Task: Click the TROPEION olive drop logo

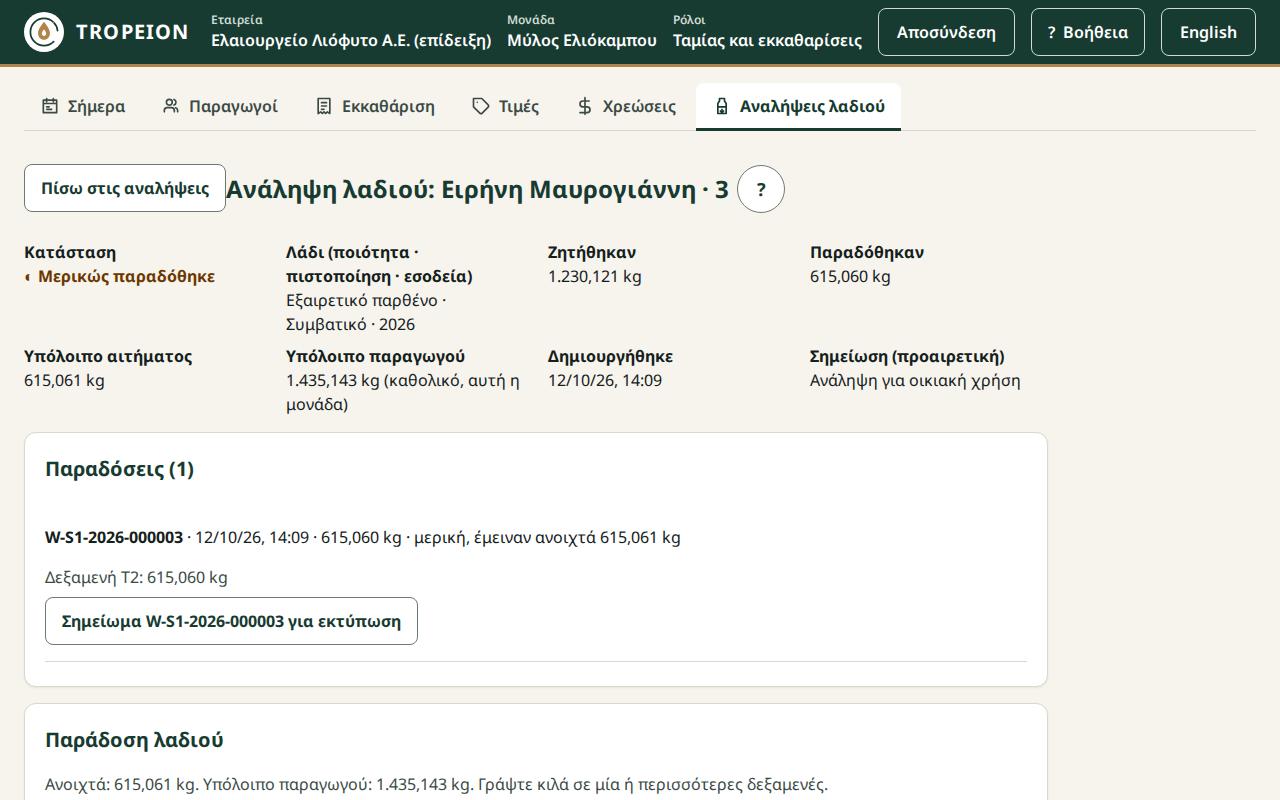Action: pos(43,32)
